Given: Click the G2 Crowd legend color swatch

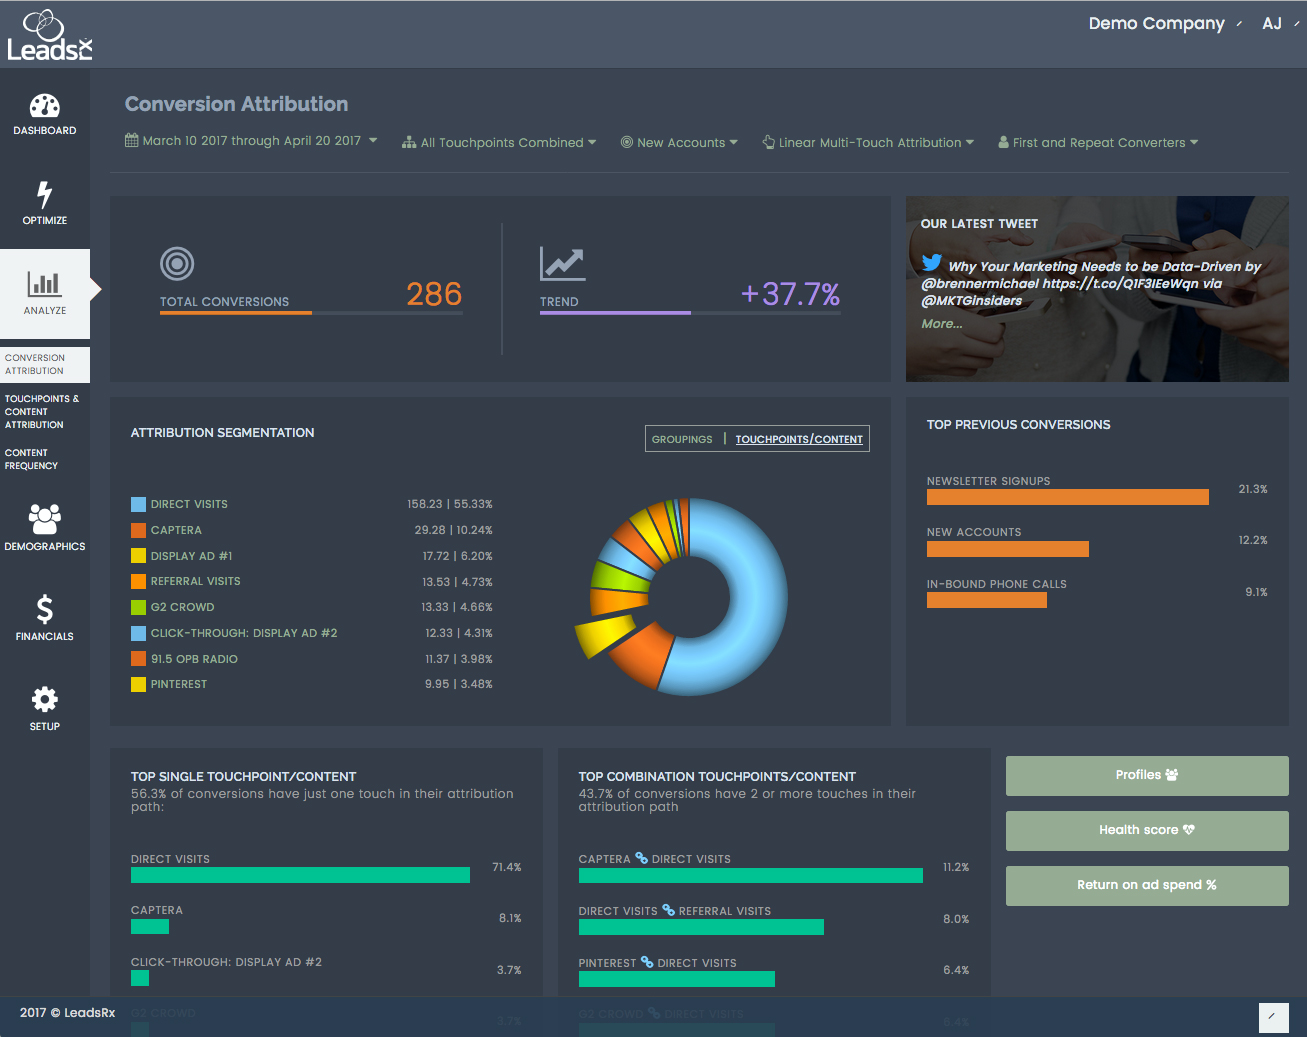Looking at the screenshot, I should 138,607.
